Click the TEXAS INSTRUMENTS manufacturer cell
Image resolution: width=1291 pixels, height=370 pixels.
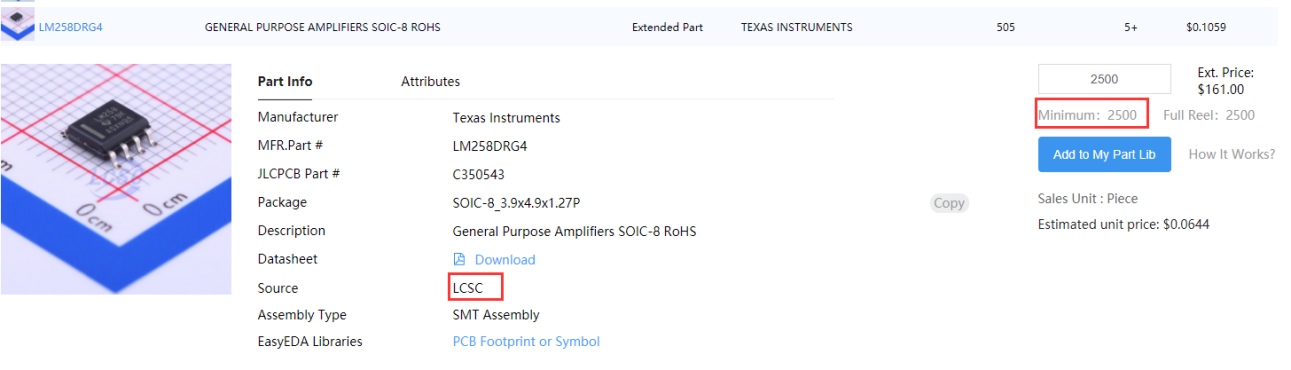(x=797, y=27)
